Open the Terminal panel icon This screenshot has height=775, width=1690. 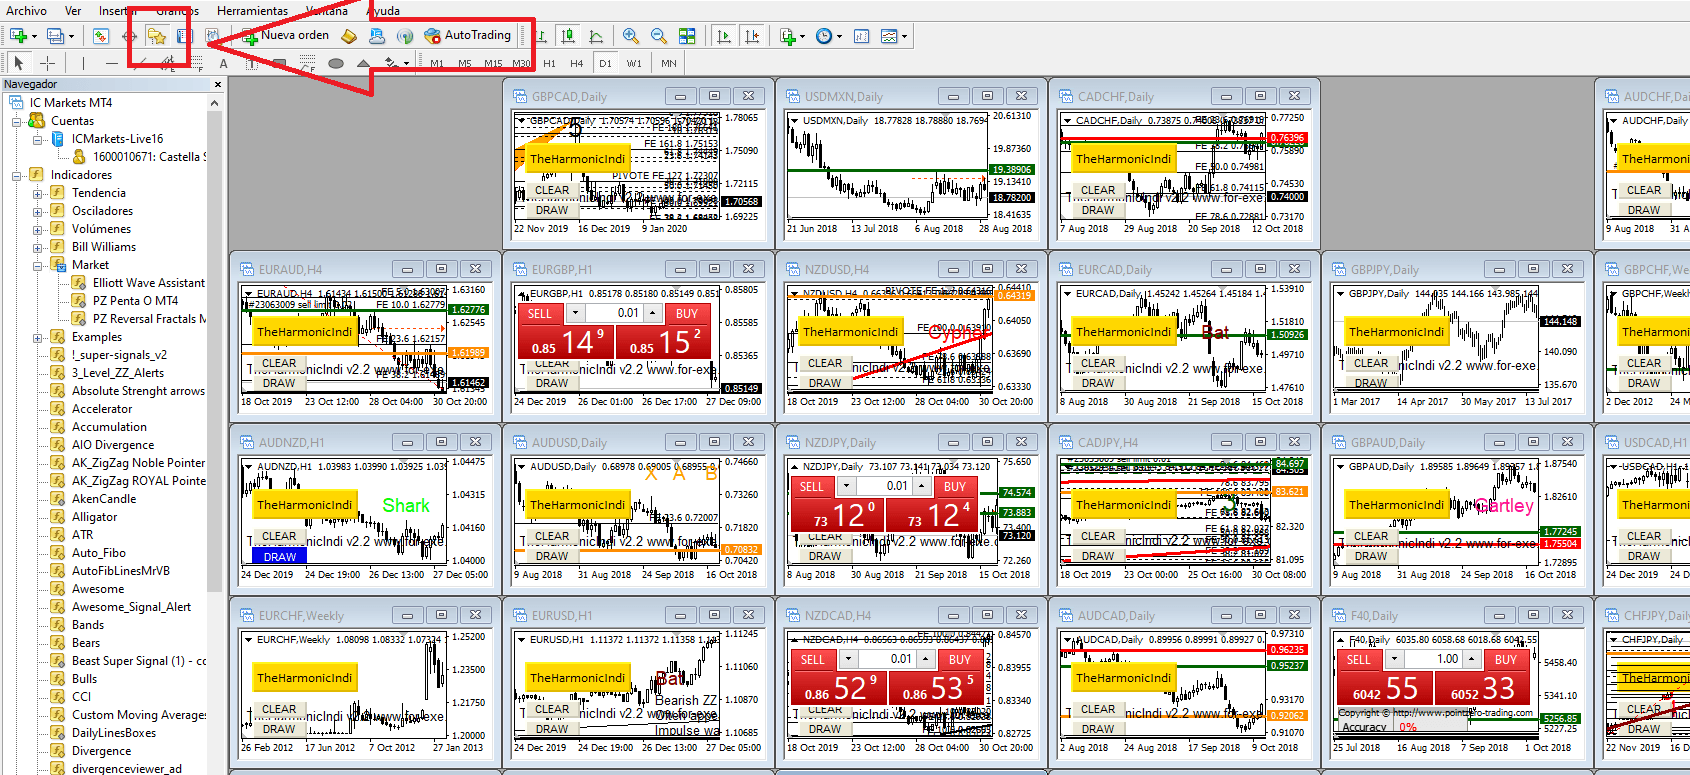(x=183, y=36)
